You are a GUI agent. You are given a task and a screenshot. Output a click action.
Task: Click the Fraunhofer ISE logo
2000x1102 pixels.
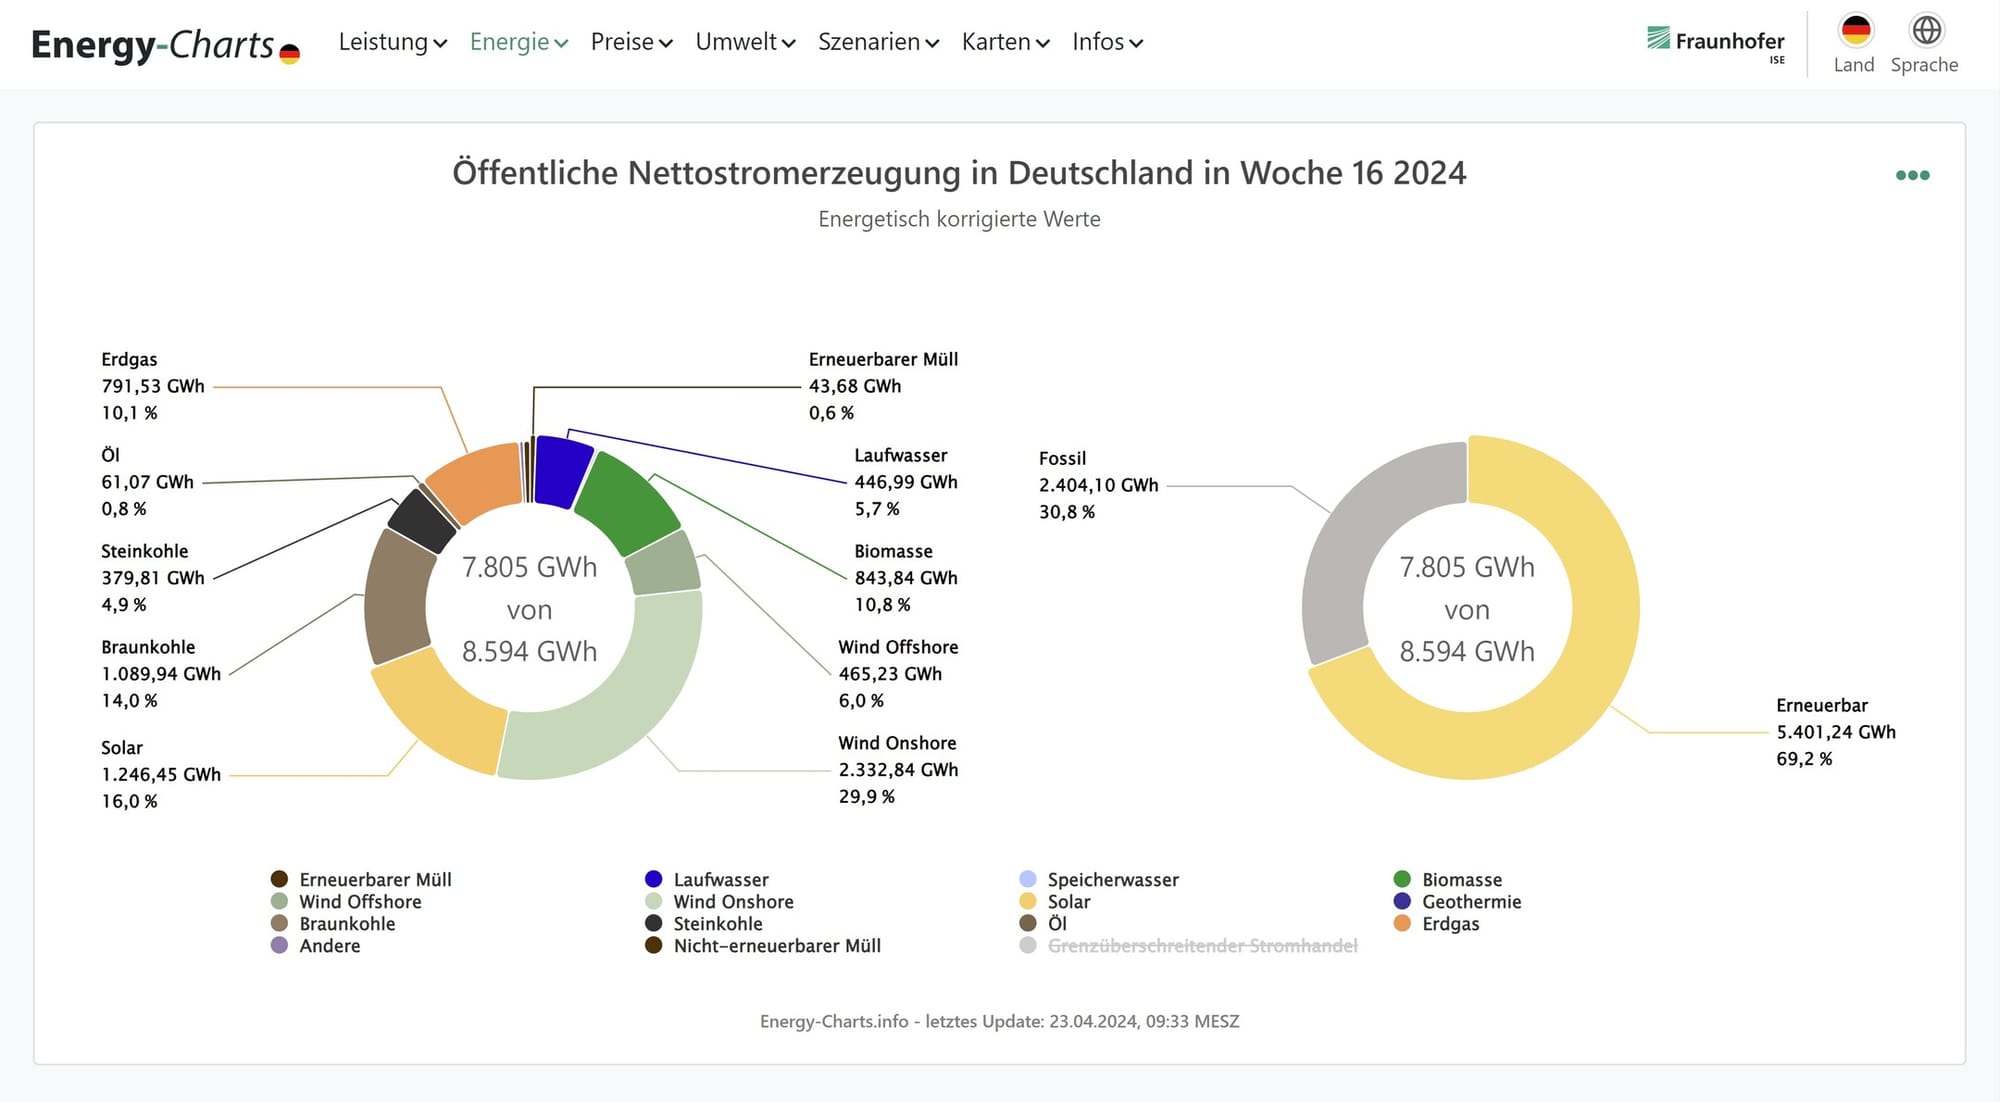1716,42
